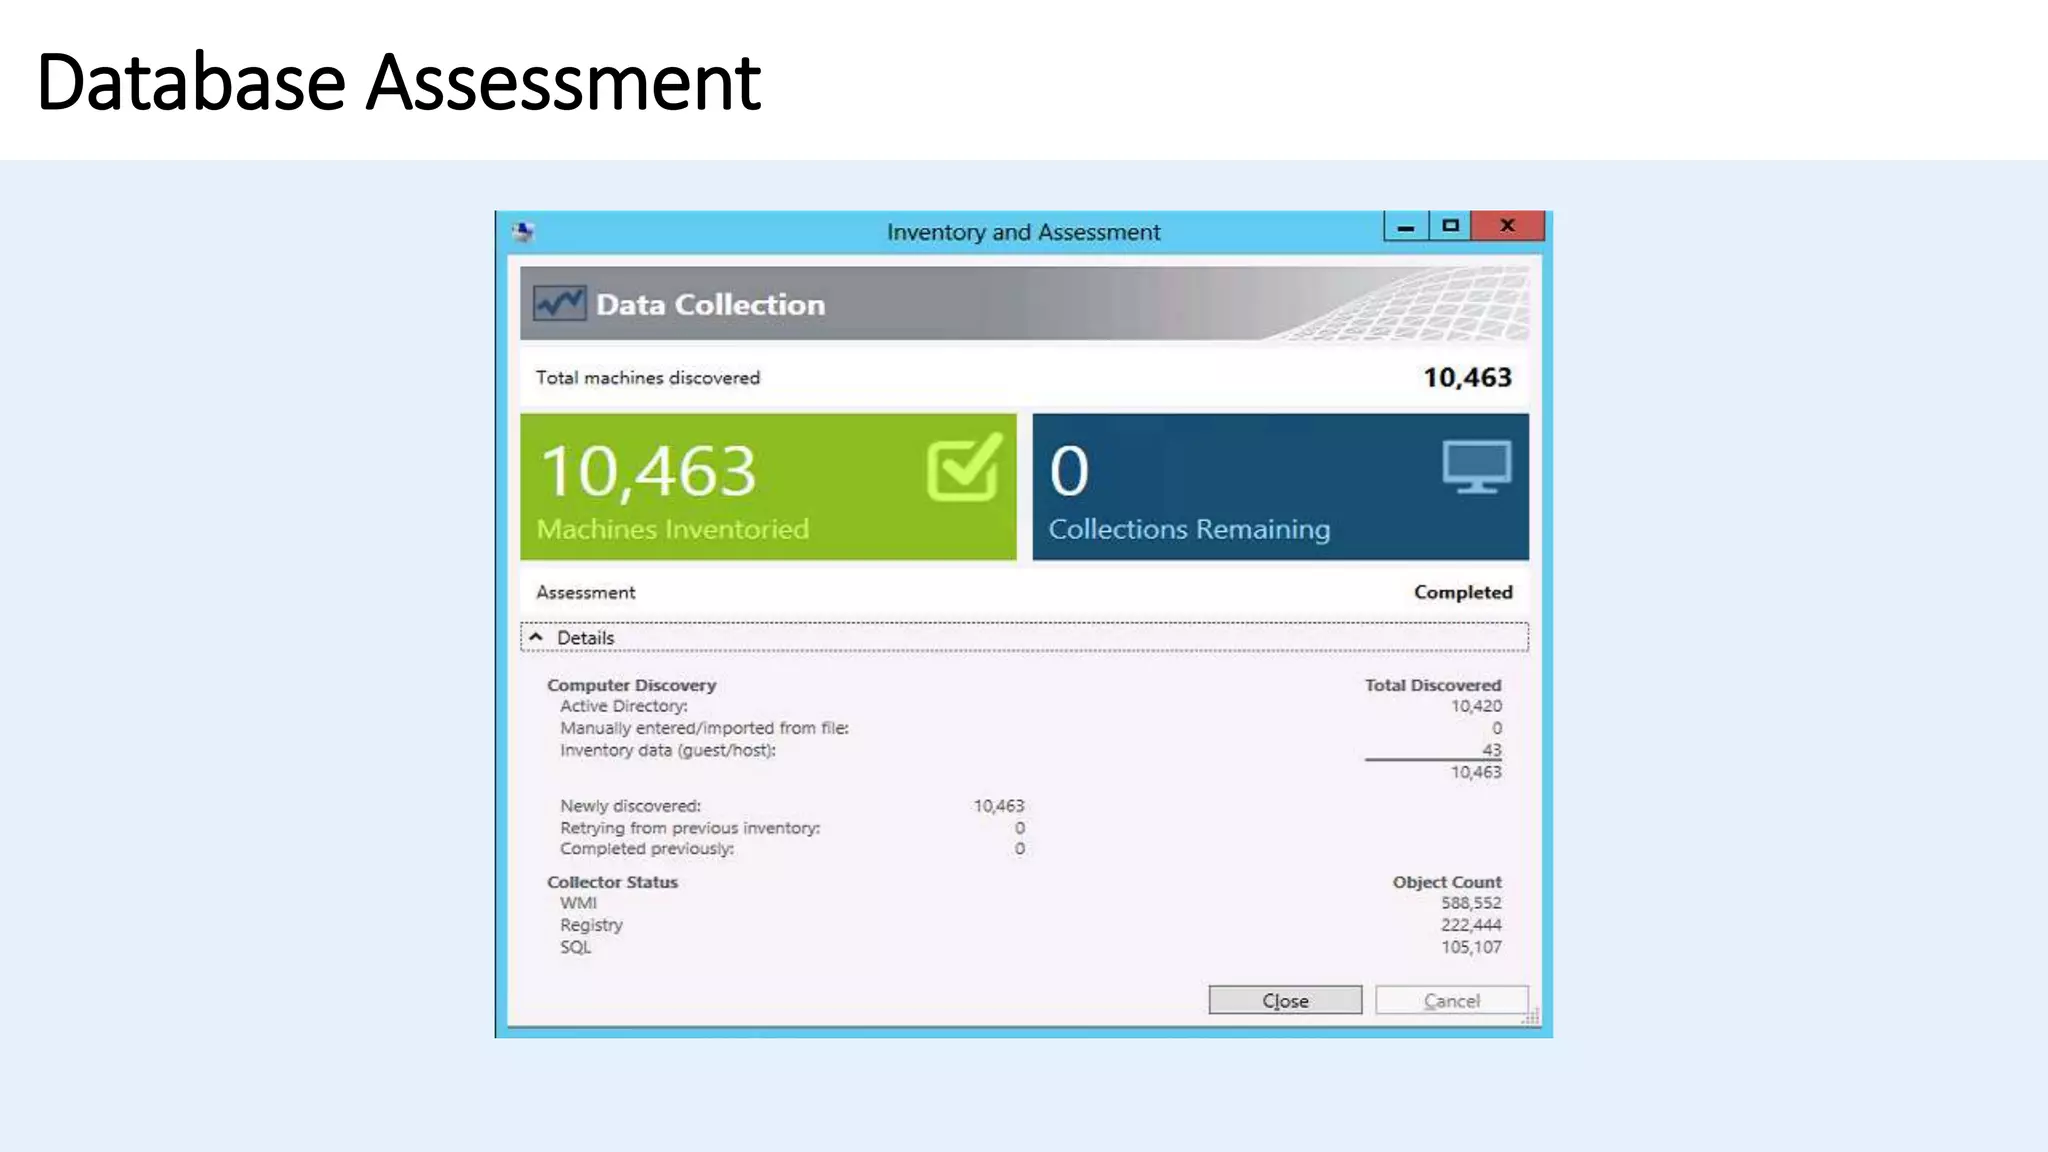The width and height of the screenshot is (2048, 1152).
Task: Click the Active Directory value 10,420
Action: pyautogui.click(x=1476, y=706)
